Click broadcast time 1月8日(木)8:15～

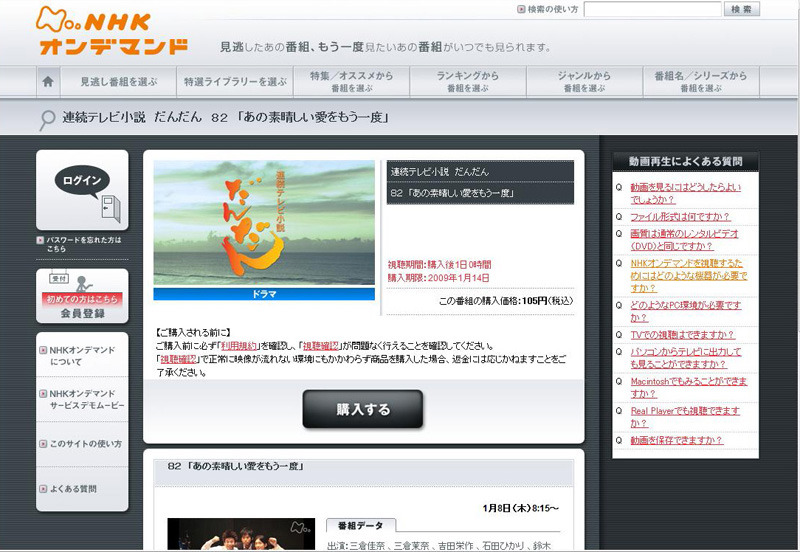tap(520, 508)
